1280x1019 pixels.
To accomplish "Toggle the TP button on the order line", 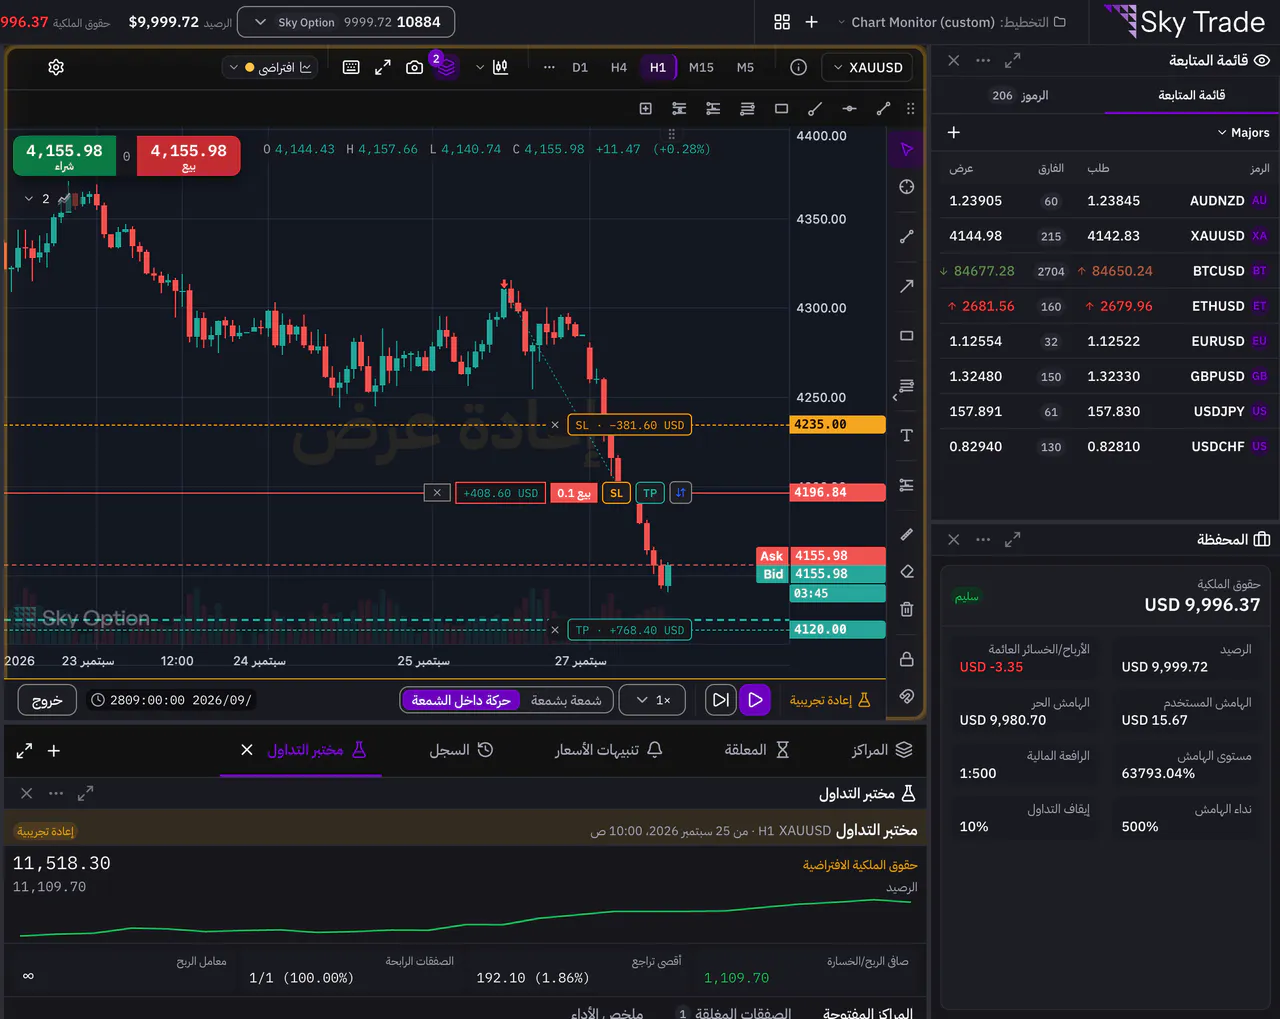I will pyautogui.click(x=650, y=493).
